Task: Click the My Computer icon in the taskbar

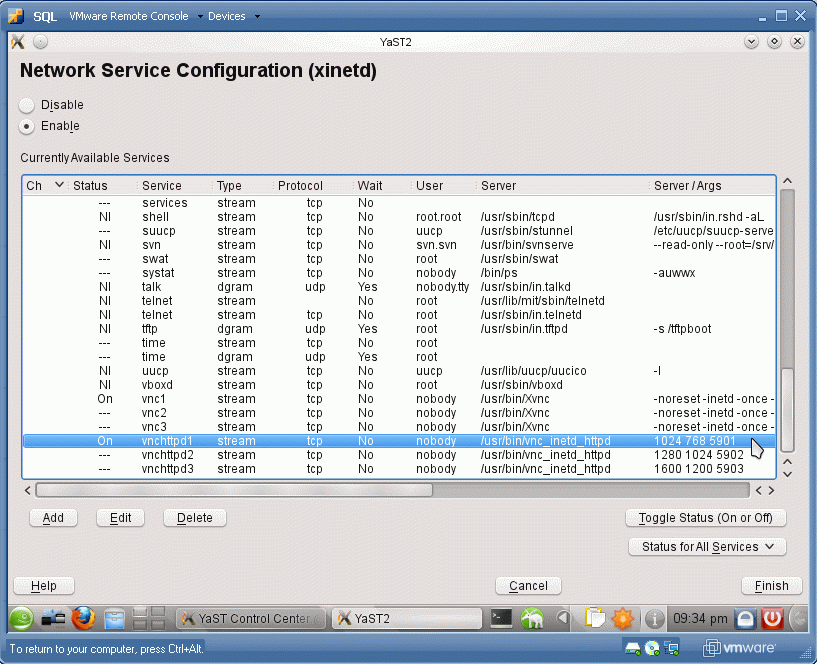Action: 53,619
